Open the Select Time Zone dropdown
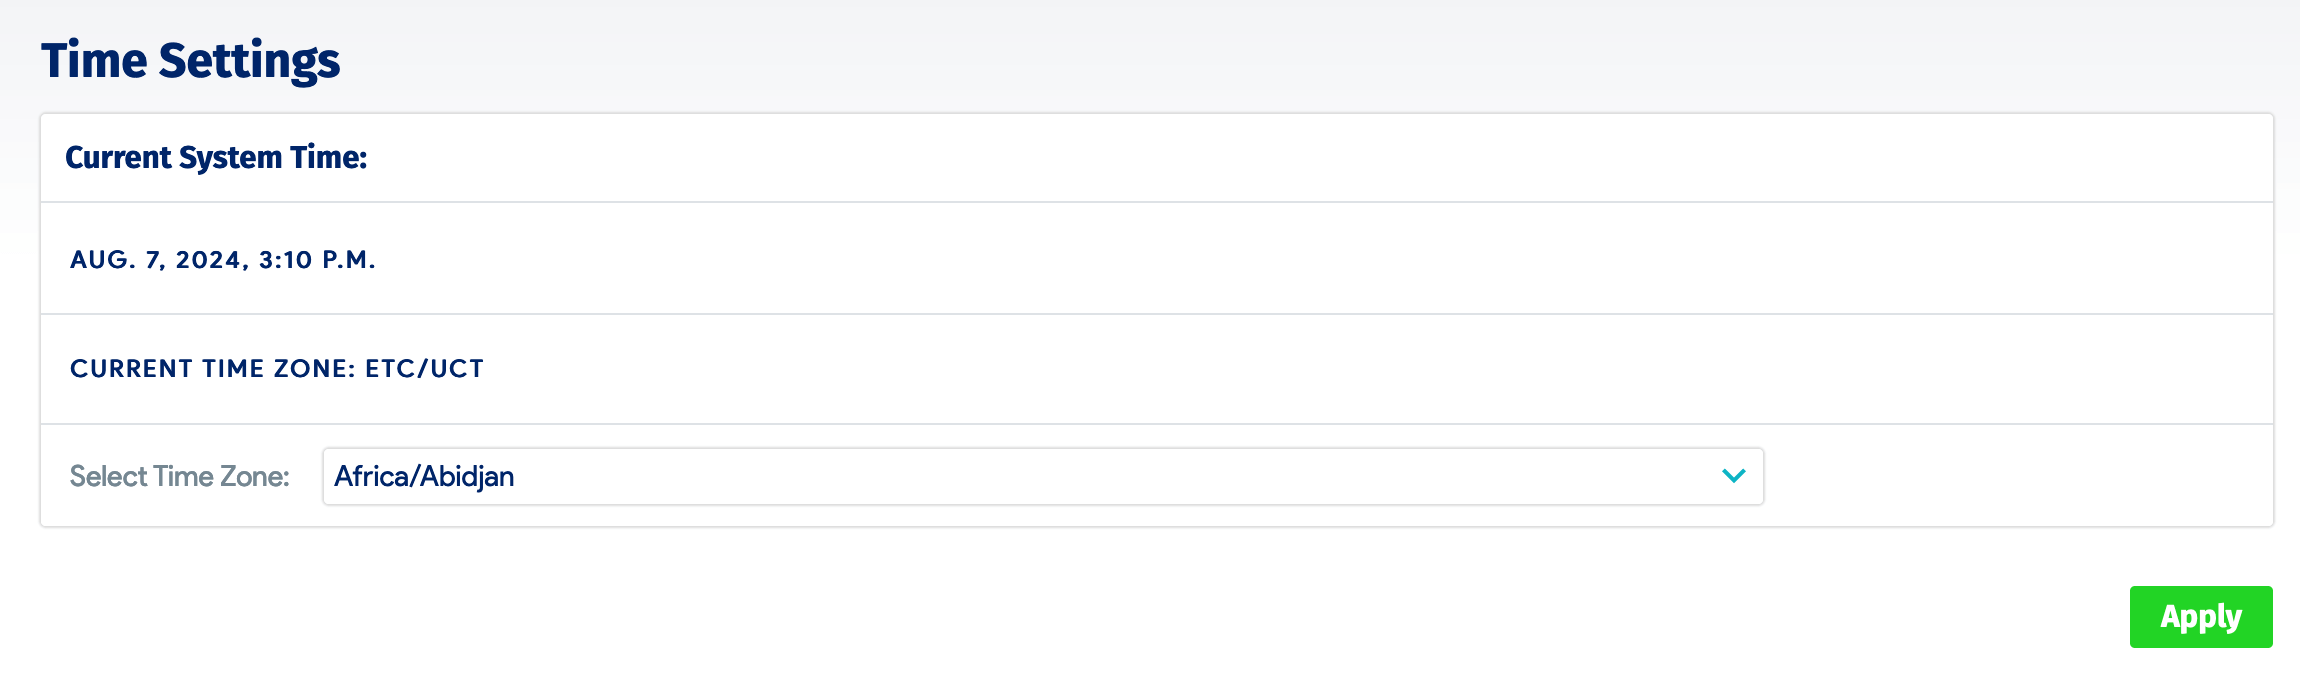 tap(1042, 477)
